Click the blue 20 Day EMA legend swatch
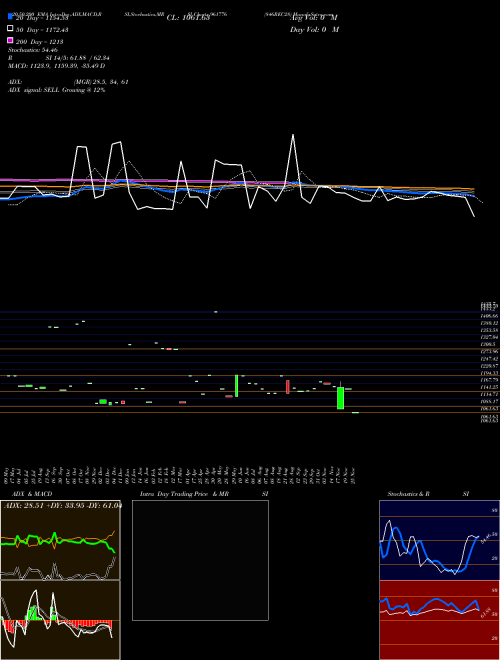The image size is (500, 660). tap(10, 16)
